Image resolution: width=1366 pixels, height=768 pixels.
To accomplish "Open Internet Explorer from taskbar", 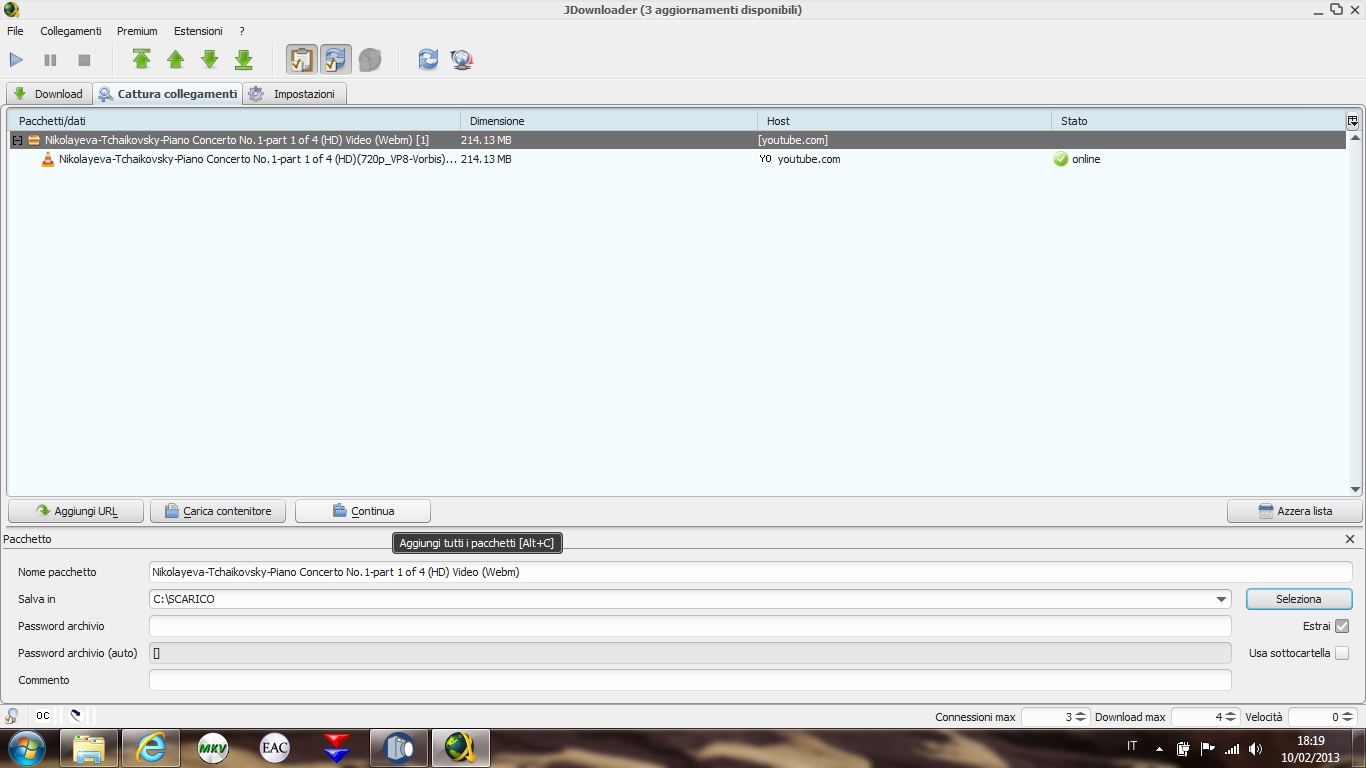I will click(151, 748).
